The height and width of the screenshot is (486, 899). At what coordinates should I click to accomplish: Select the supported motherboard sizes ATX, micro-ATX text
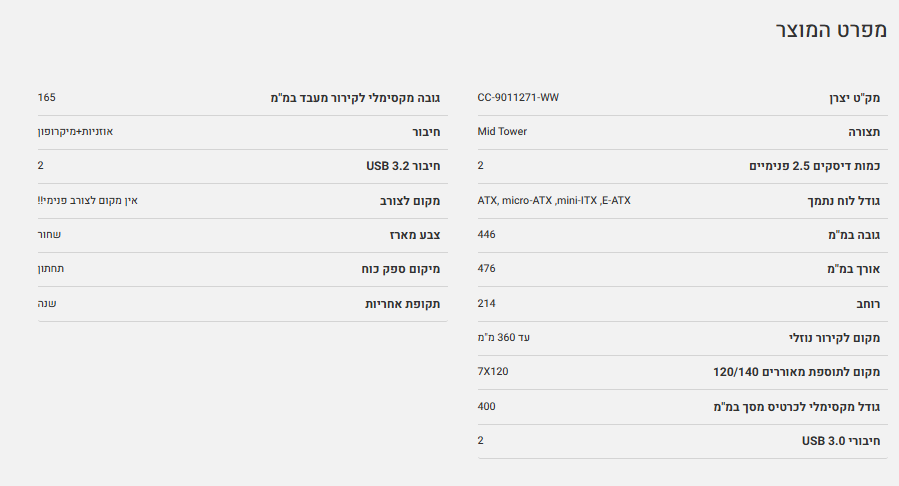[x=554, y=200]
